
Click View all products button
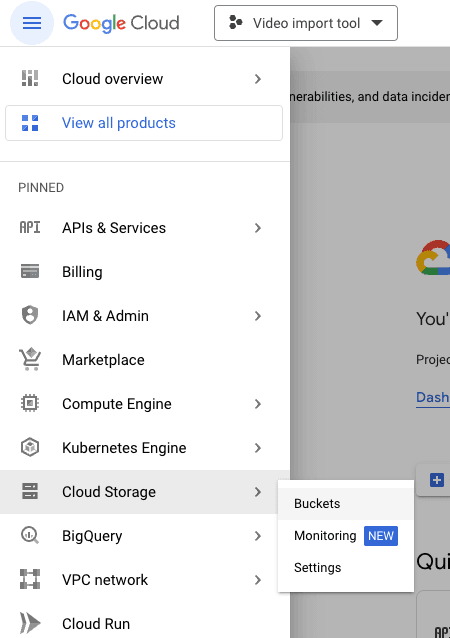pyautogui.click(x=144, y=123)
